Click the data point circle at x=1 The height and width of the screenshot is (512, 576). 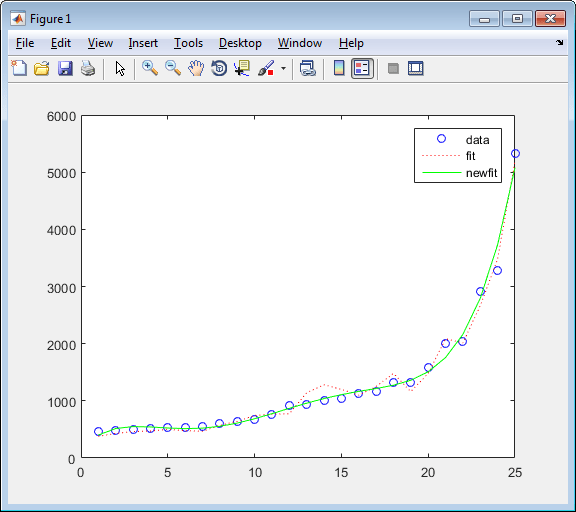pos(98,432)
